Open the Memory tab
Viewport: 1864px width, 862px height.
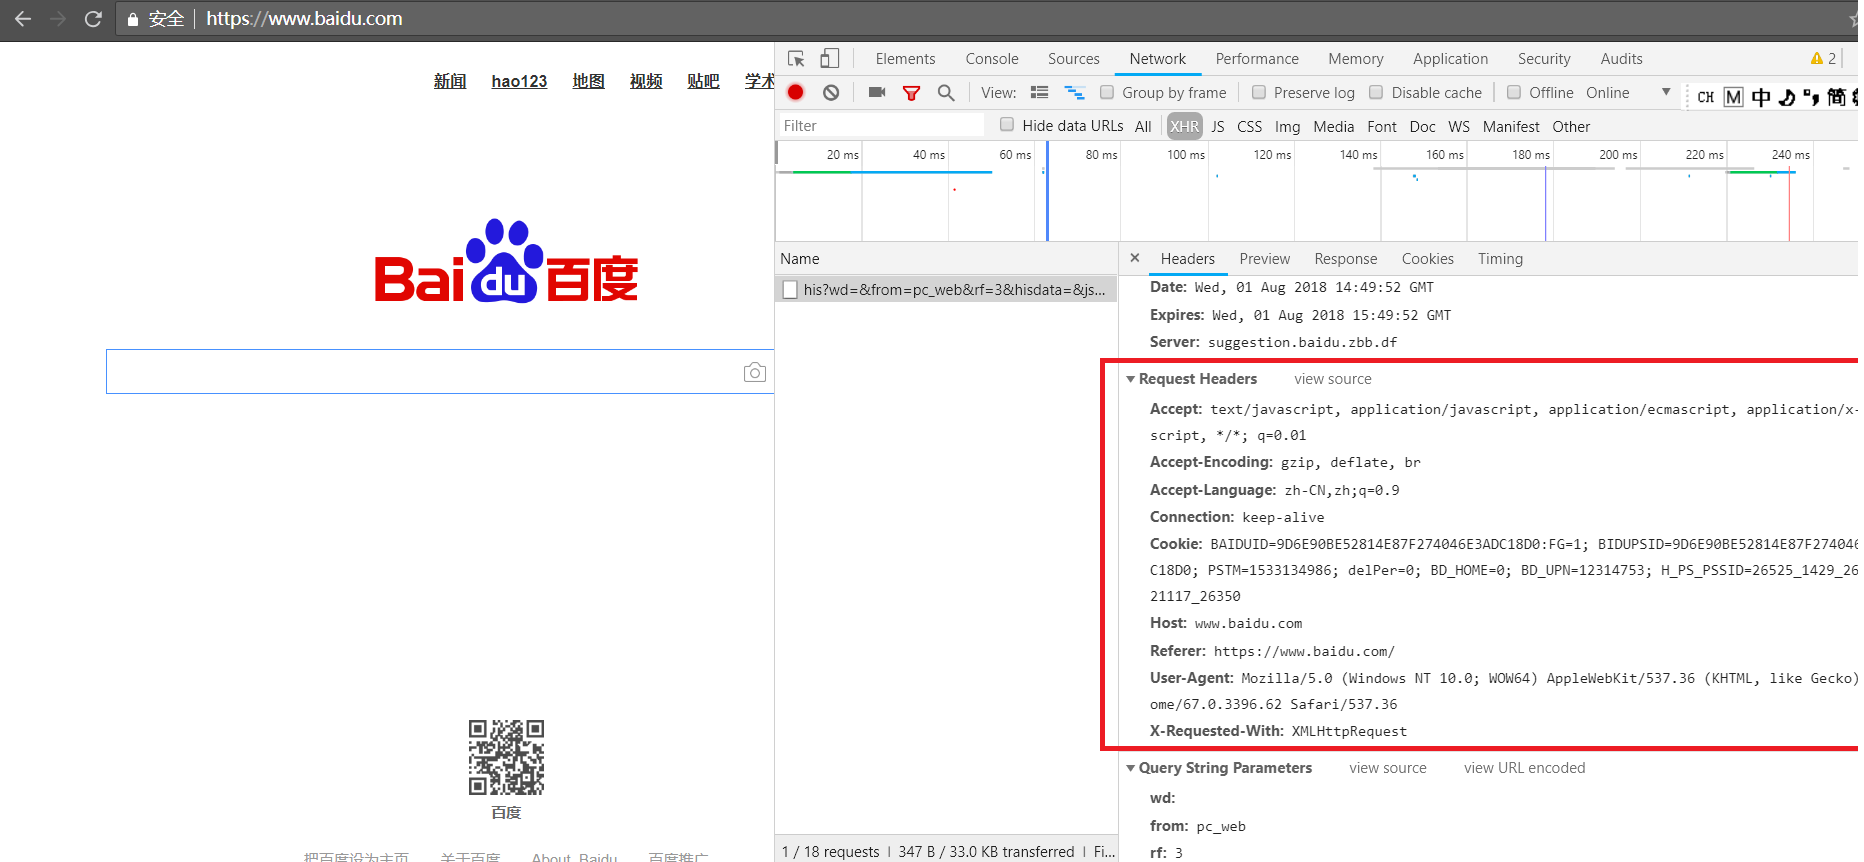coord(1356,59)
